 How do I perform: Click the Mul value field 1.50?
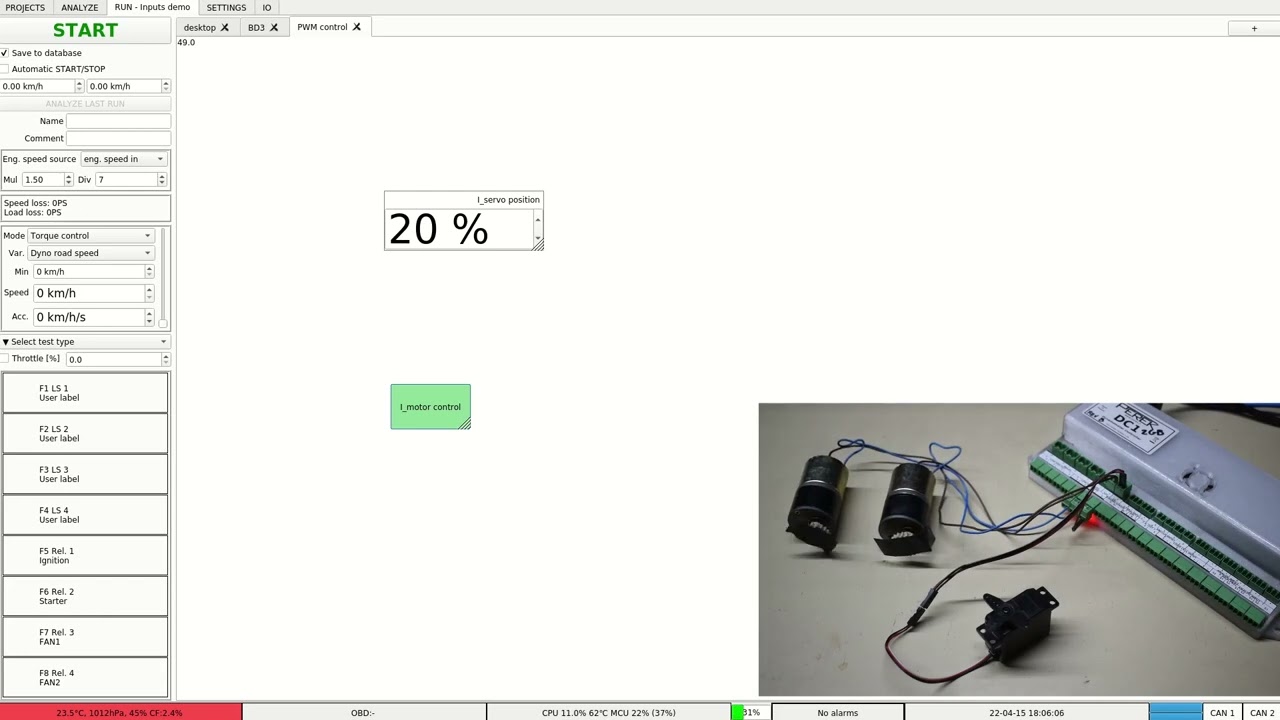pyautogui.click(x=42, y=180)
